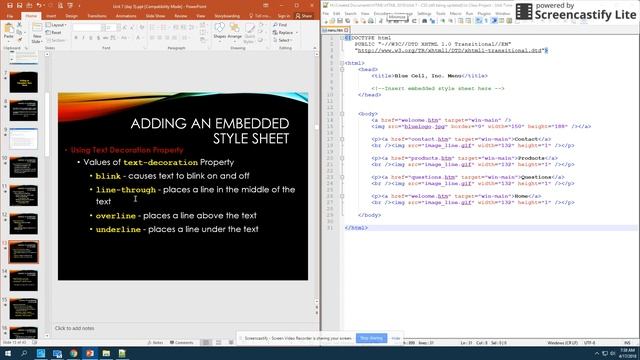Stop sharing the Screencastify recording
The width and height of the screenshot is (640, 360).
point(371,338)
